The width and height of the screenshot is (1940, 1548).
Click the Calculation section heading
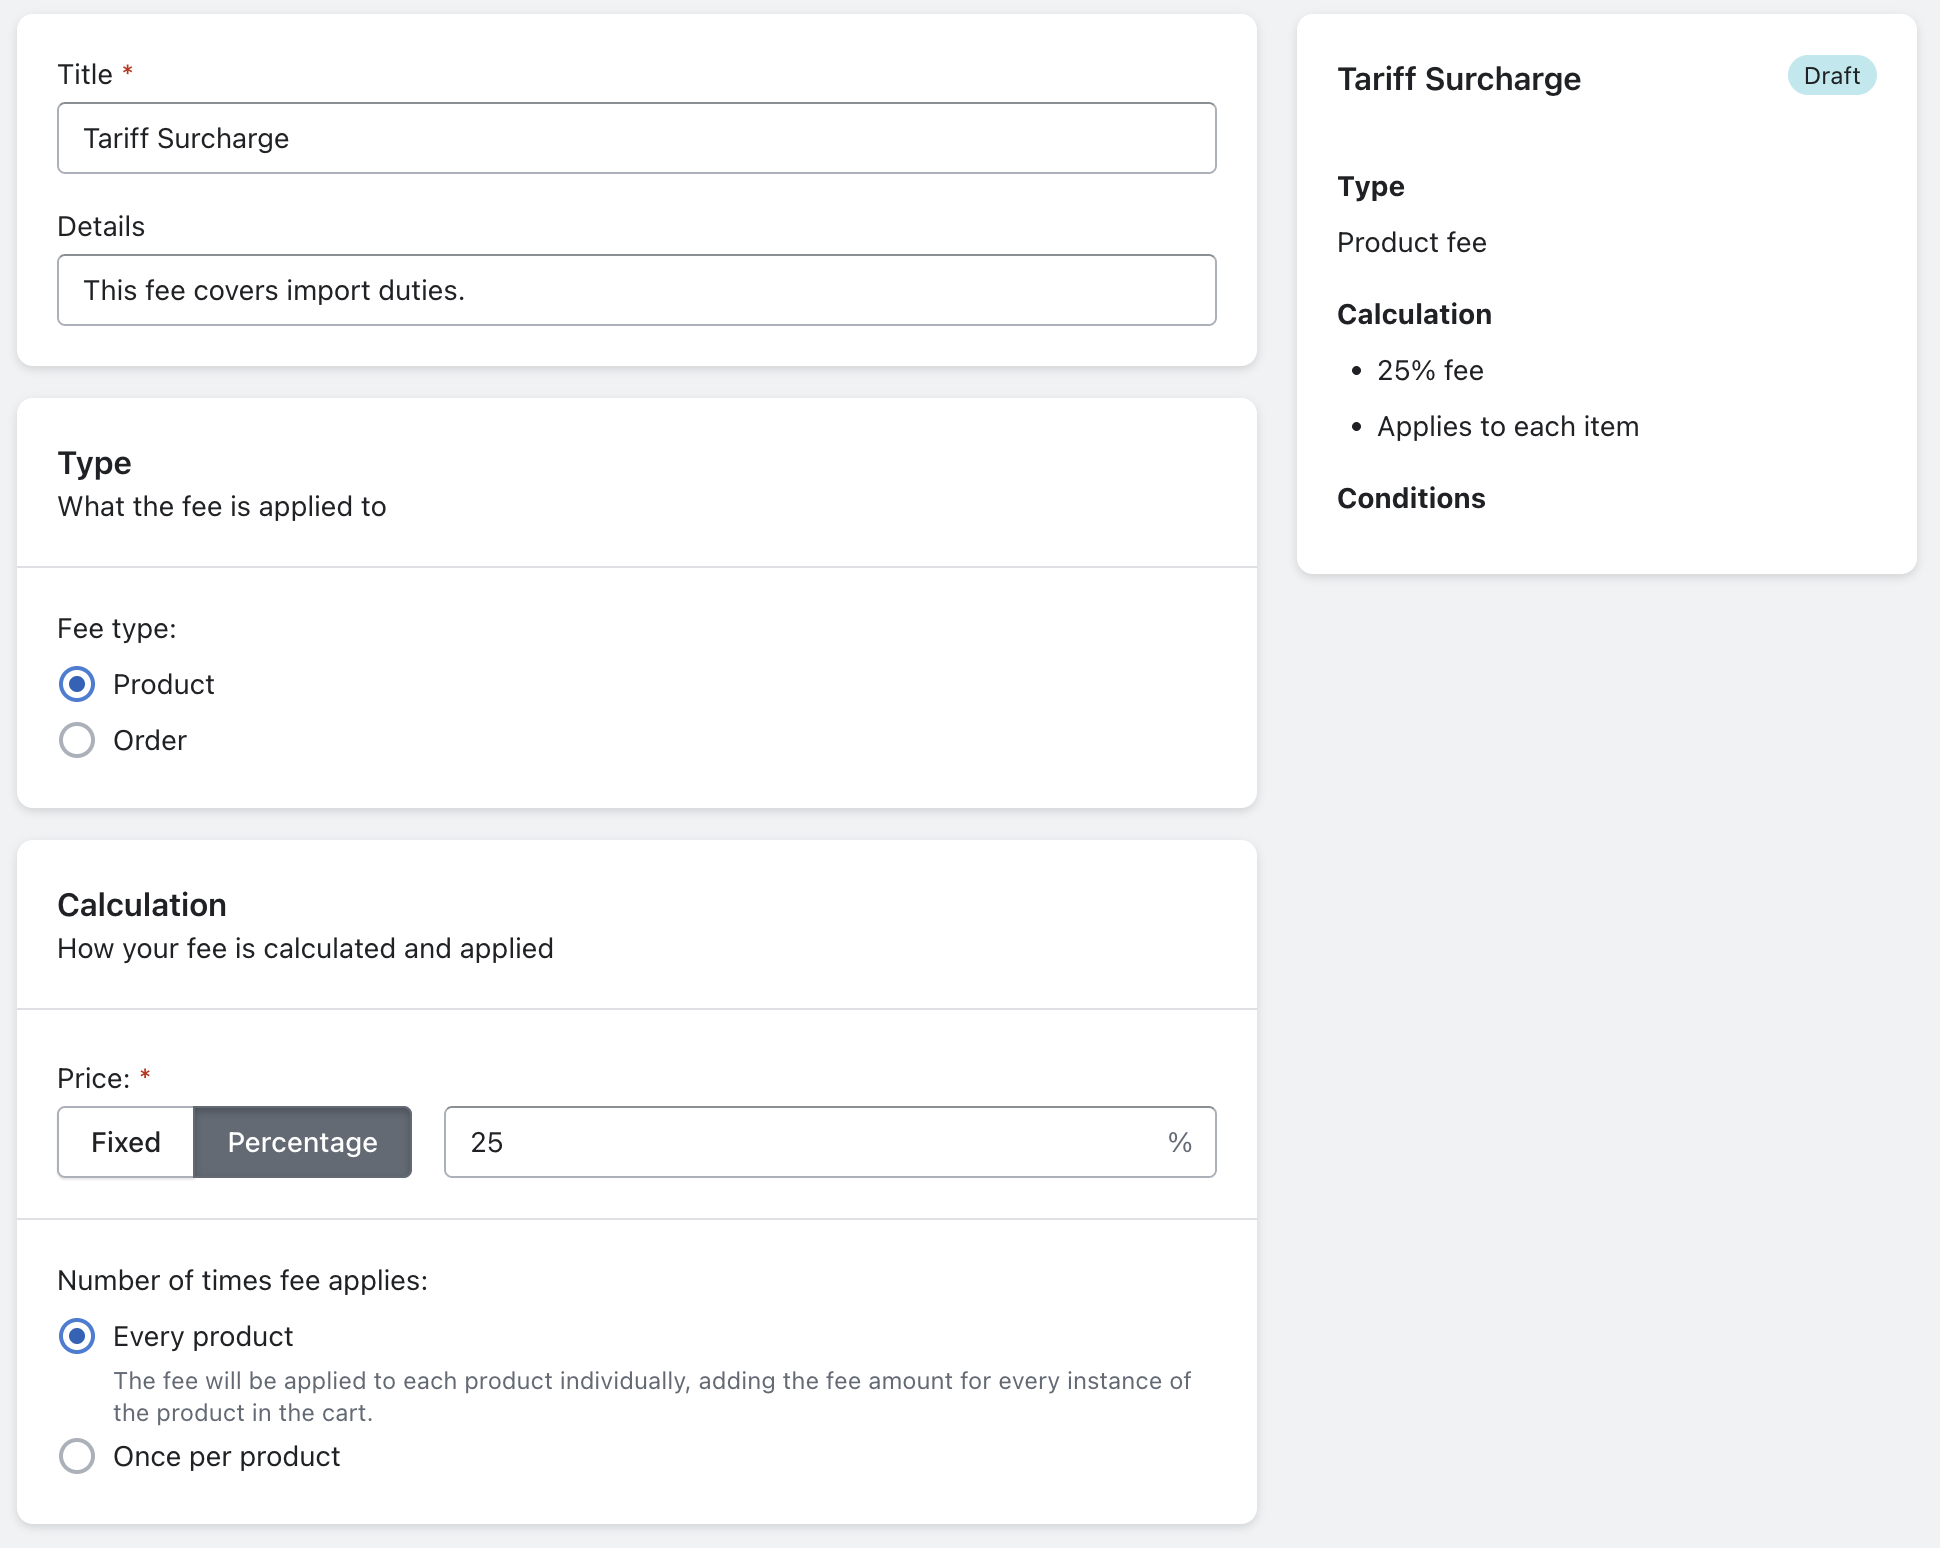pyautogui.click(x=142, y=905)
